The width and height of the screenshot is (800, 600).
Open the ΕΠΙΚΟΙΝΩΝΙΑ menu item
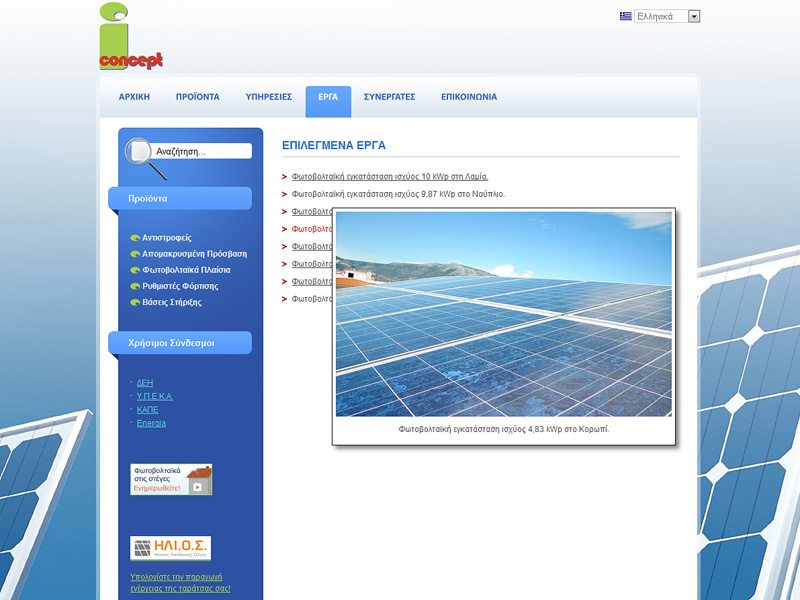469,97
